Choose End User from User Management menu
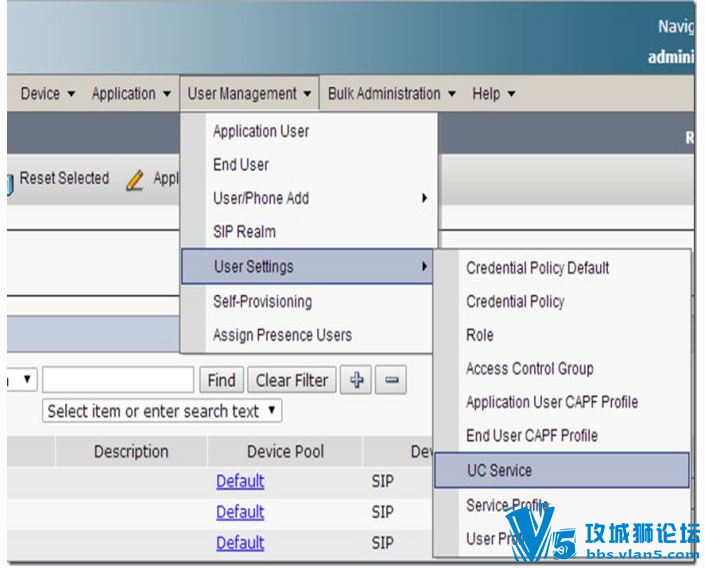This screenshot has width=705, height=568. 241,165
